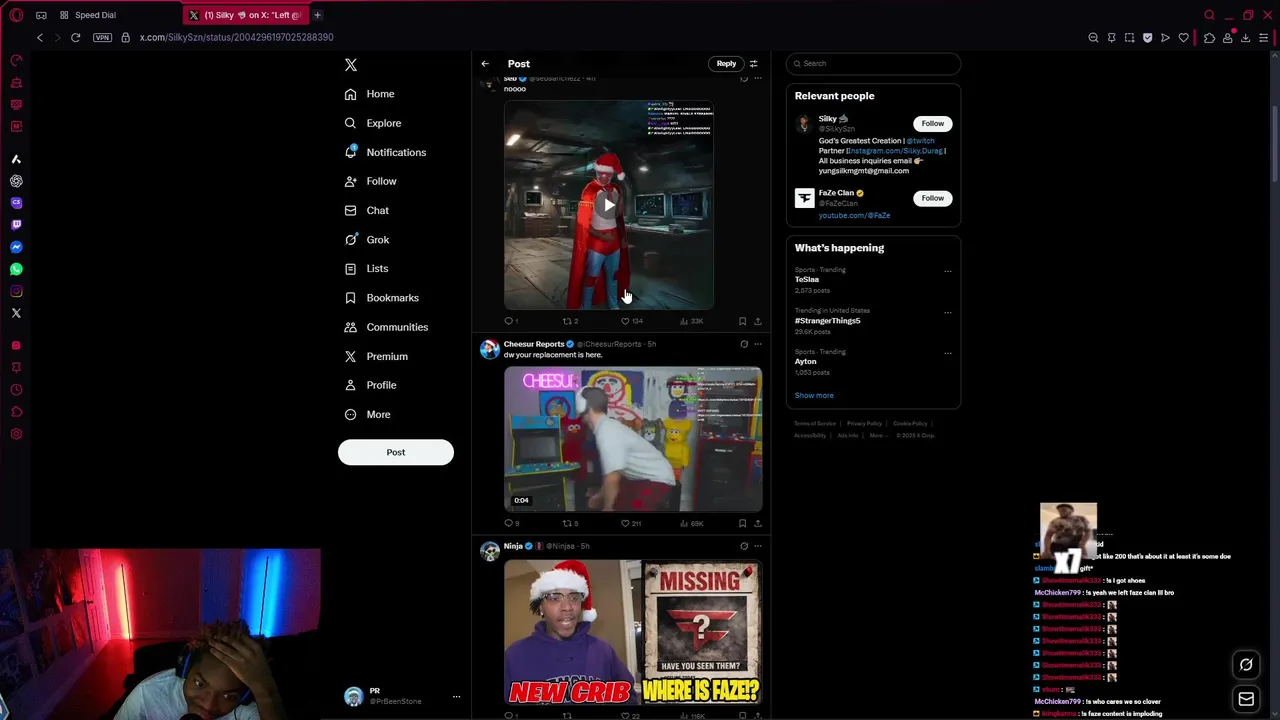
Task: Go to Home in X navigation
Action: coord(369,94)
